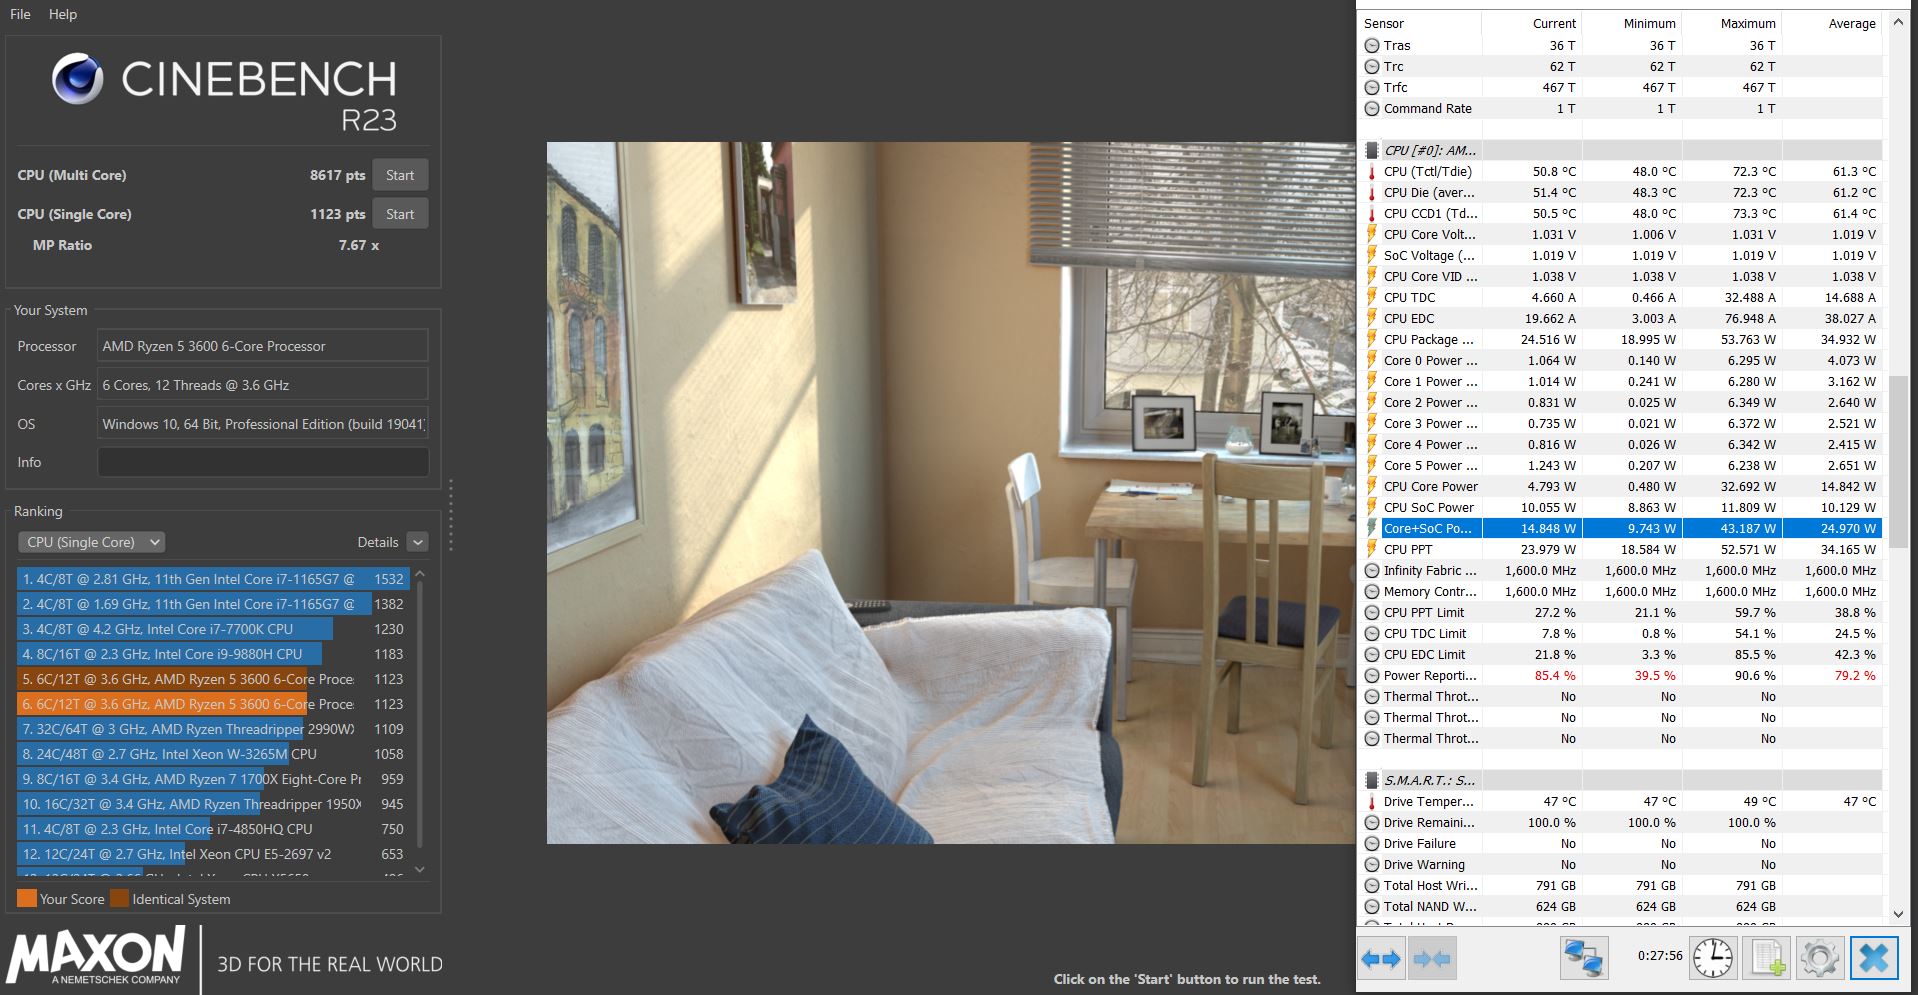Click lightning icon of CPU SoC Power row
This screenshot has width=1918, height=995.
coord(1372,507)
